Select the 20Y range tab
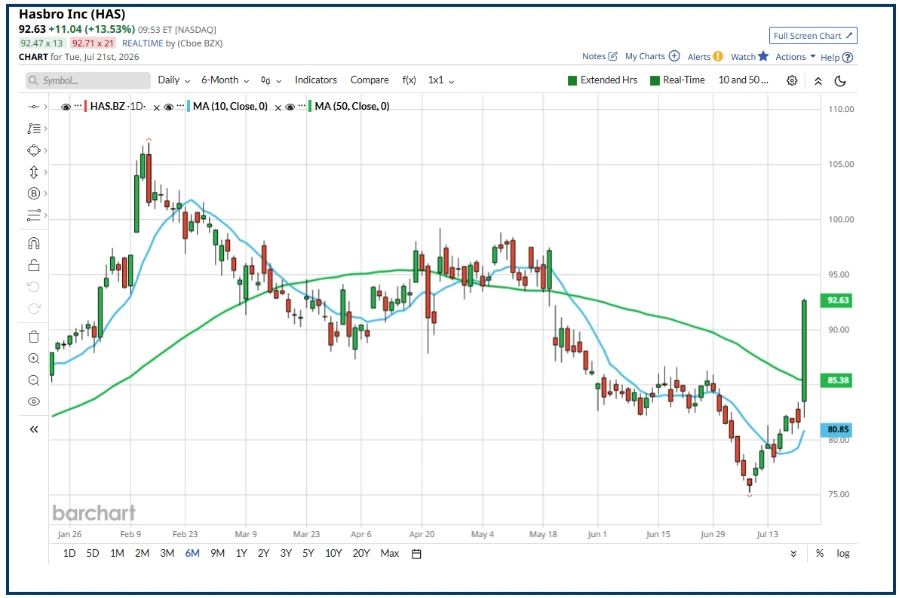Screen dimensions: 900x598 361,553
